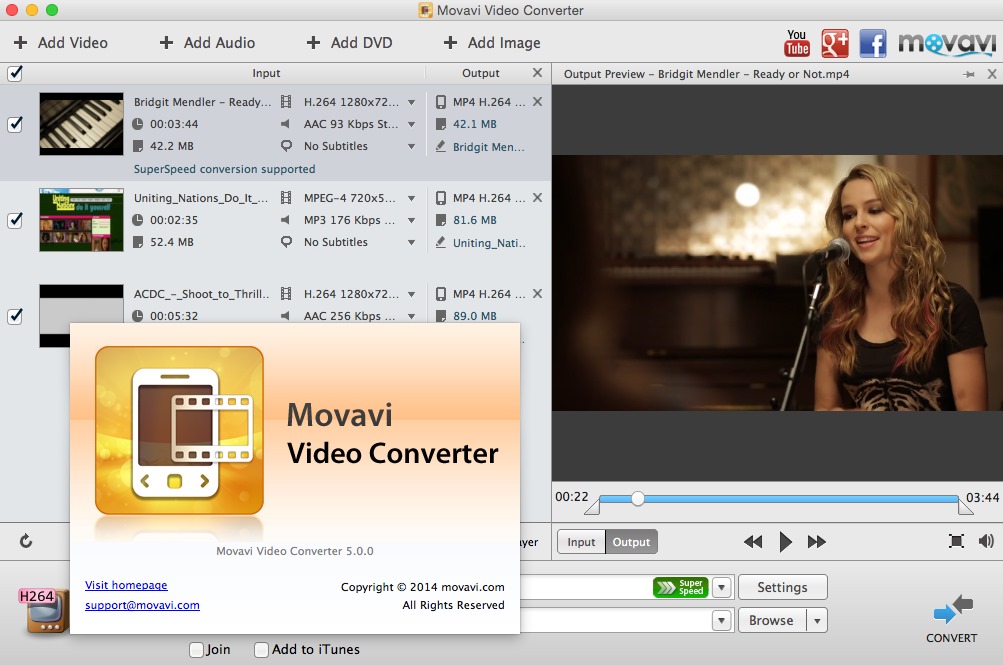1003x665 pixels.
Task: Toggle the SuperSpeed badge
Action: pyautogui.click(x=680, y=587)
